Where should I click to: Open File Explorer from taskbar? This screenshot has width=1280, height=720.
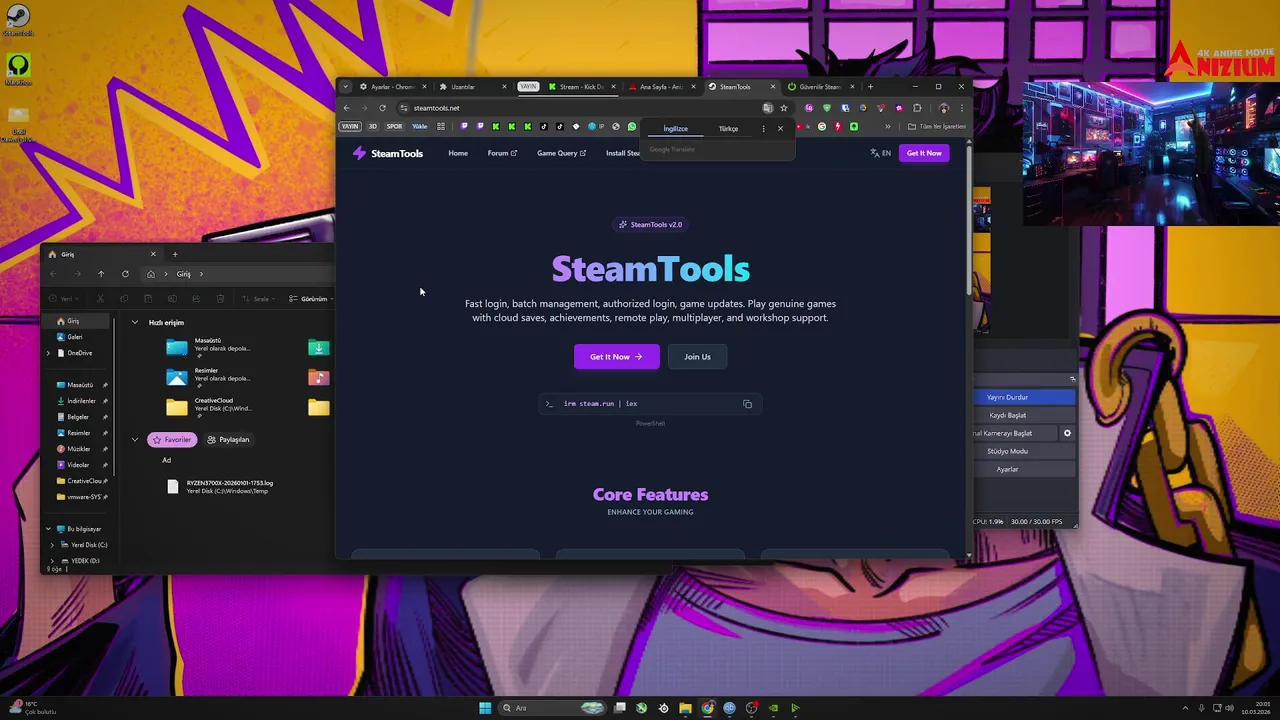point(685,708)
